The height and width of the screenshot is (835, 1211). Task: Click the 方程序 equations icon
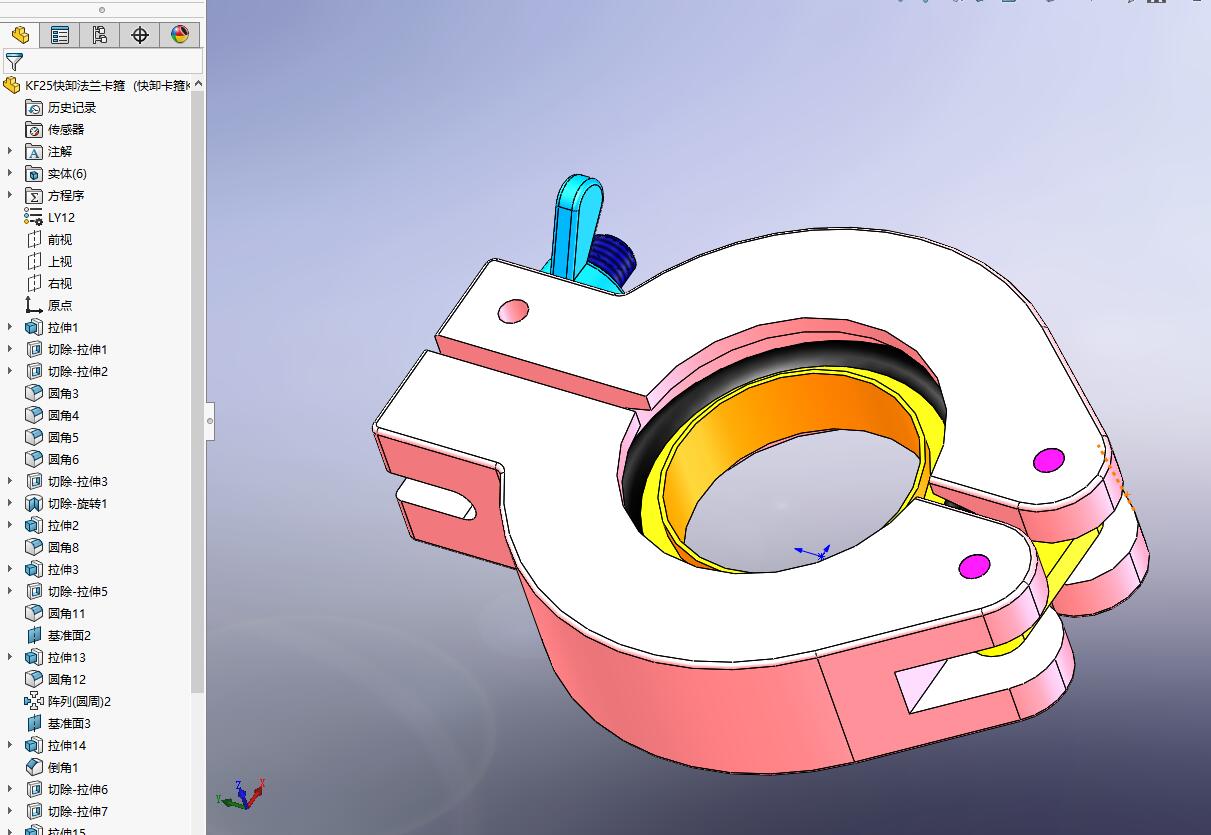click(x=34, y=195)
